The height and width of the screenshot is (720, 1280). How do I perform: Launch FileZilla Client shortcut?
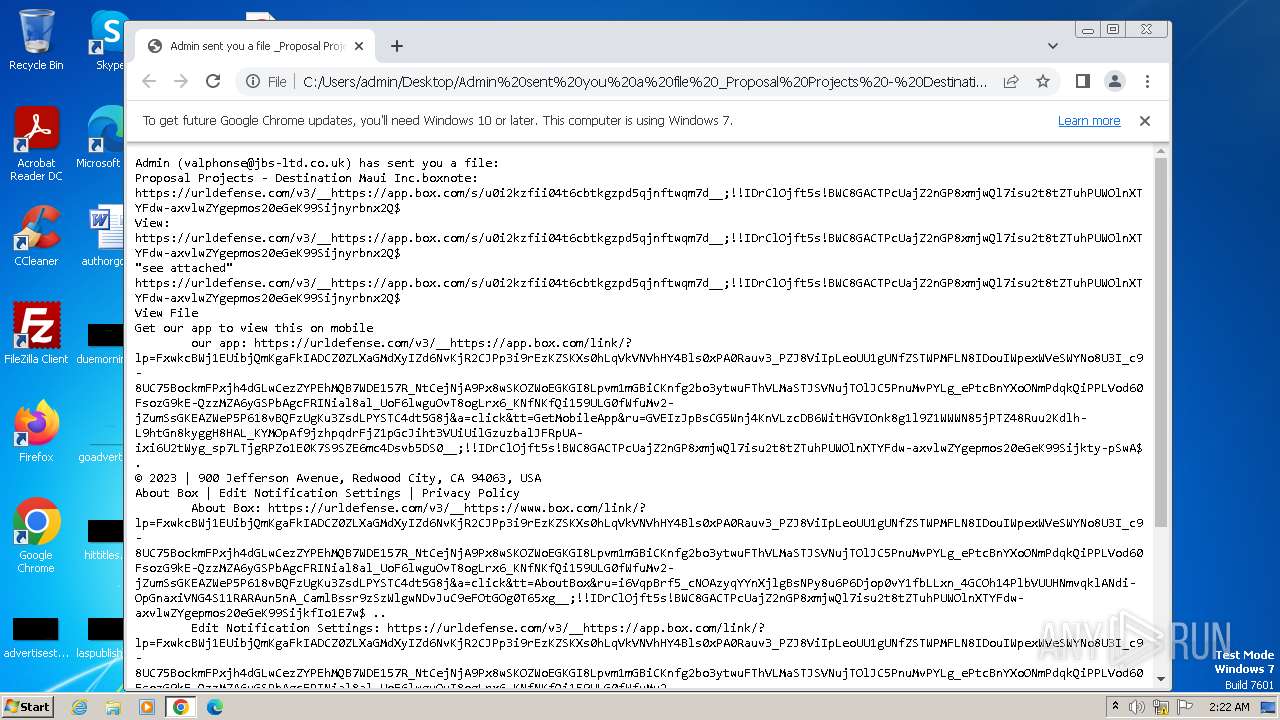coord(36,334)
